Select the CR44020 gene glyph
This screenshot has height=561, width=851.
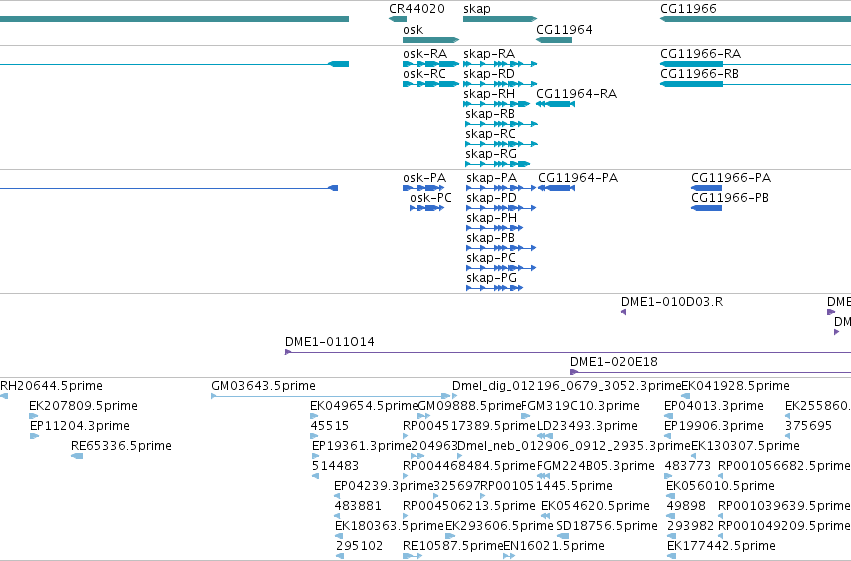pyautogui.click(x=398, y=19)
